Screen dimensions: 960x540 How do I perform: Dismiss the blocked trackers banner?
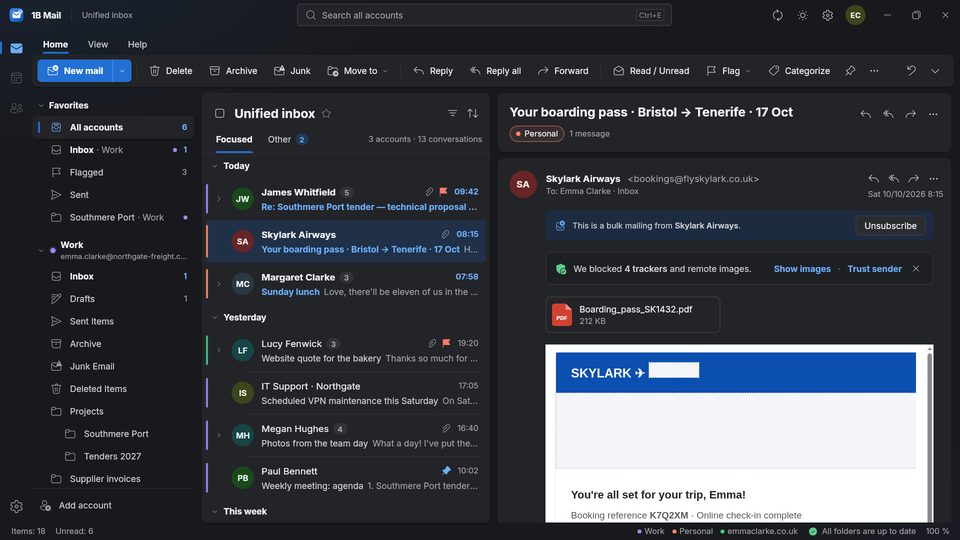(x=916, y=269)
